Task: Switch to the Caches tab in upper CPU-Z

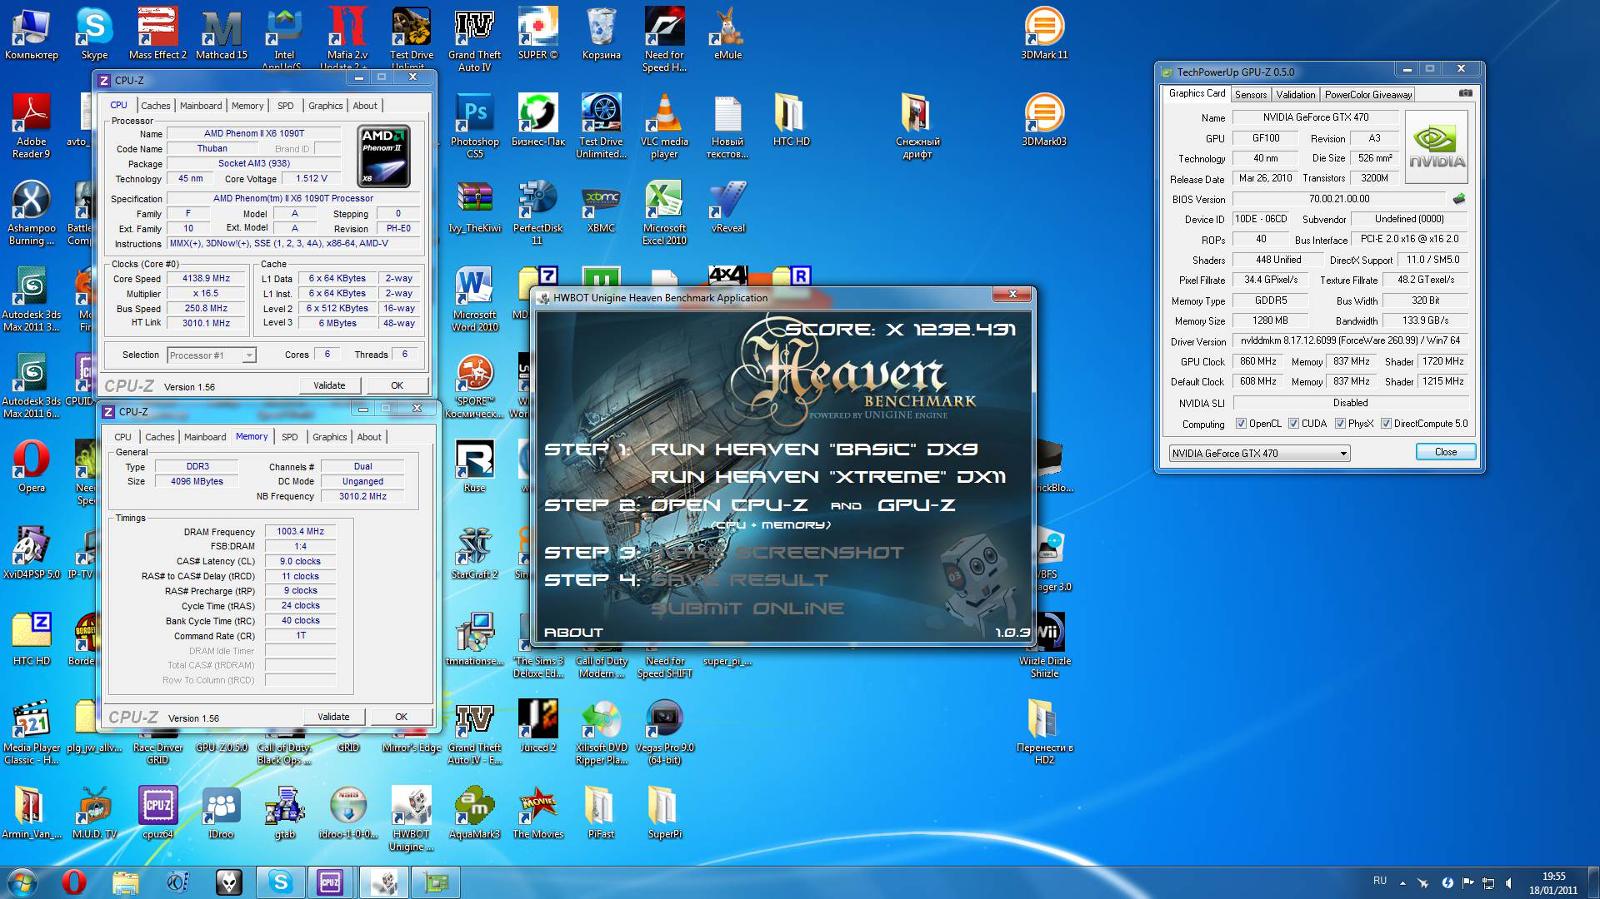Action: [155, 106]
